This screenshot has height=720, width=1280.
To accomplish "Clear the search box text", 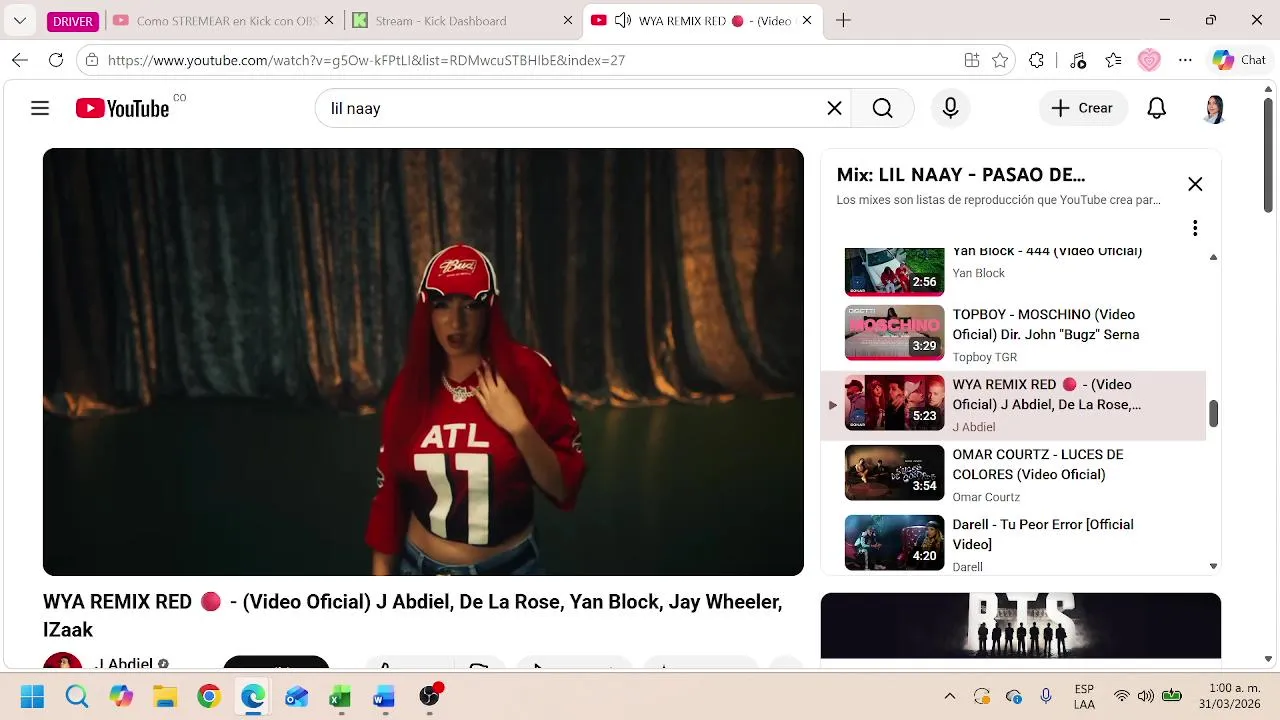I will click(x=834, y=108).
